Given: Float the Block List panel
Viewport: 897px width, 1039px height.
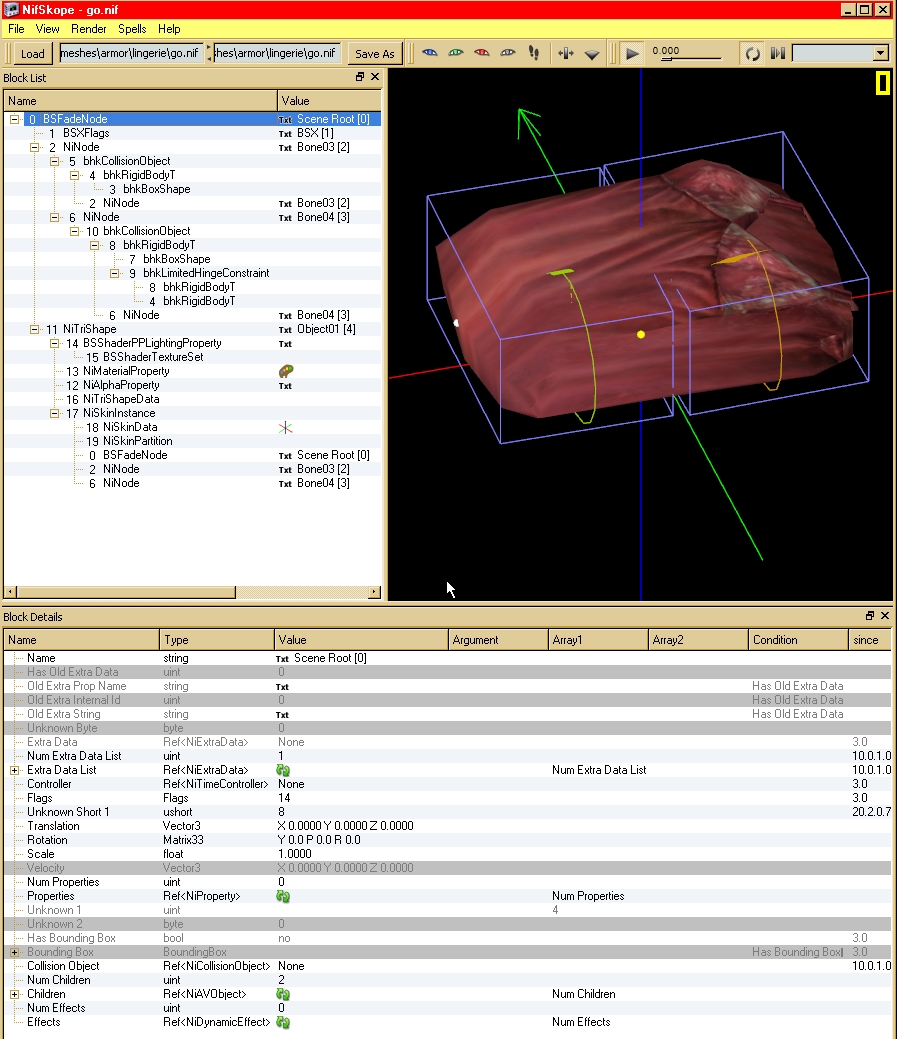Looking at the screenshot, I should (x=360, y=77).
